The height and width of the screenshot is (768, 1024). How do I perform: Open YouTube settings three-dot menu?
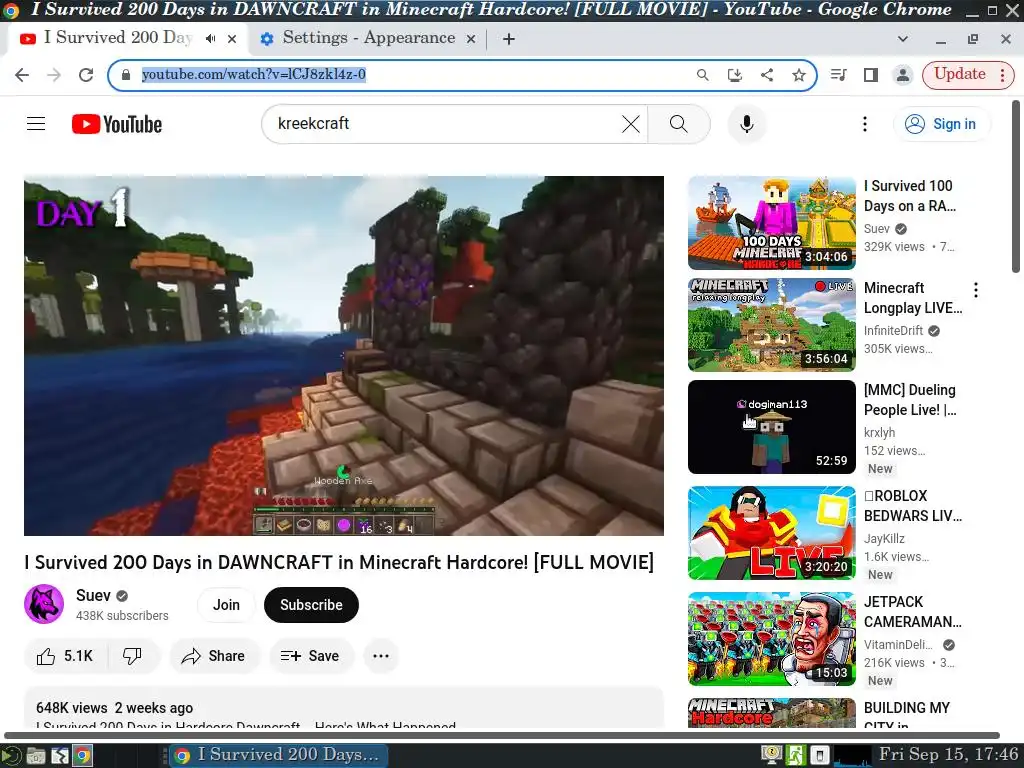tap(865, 124)
